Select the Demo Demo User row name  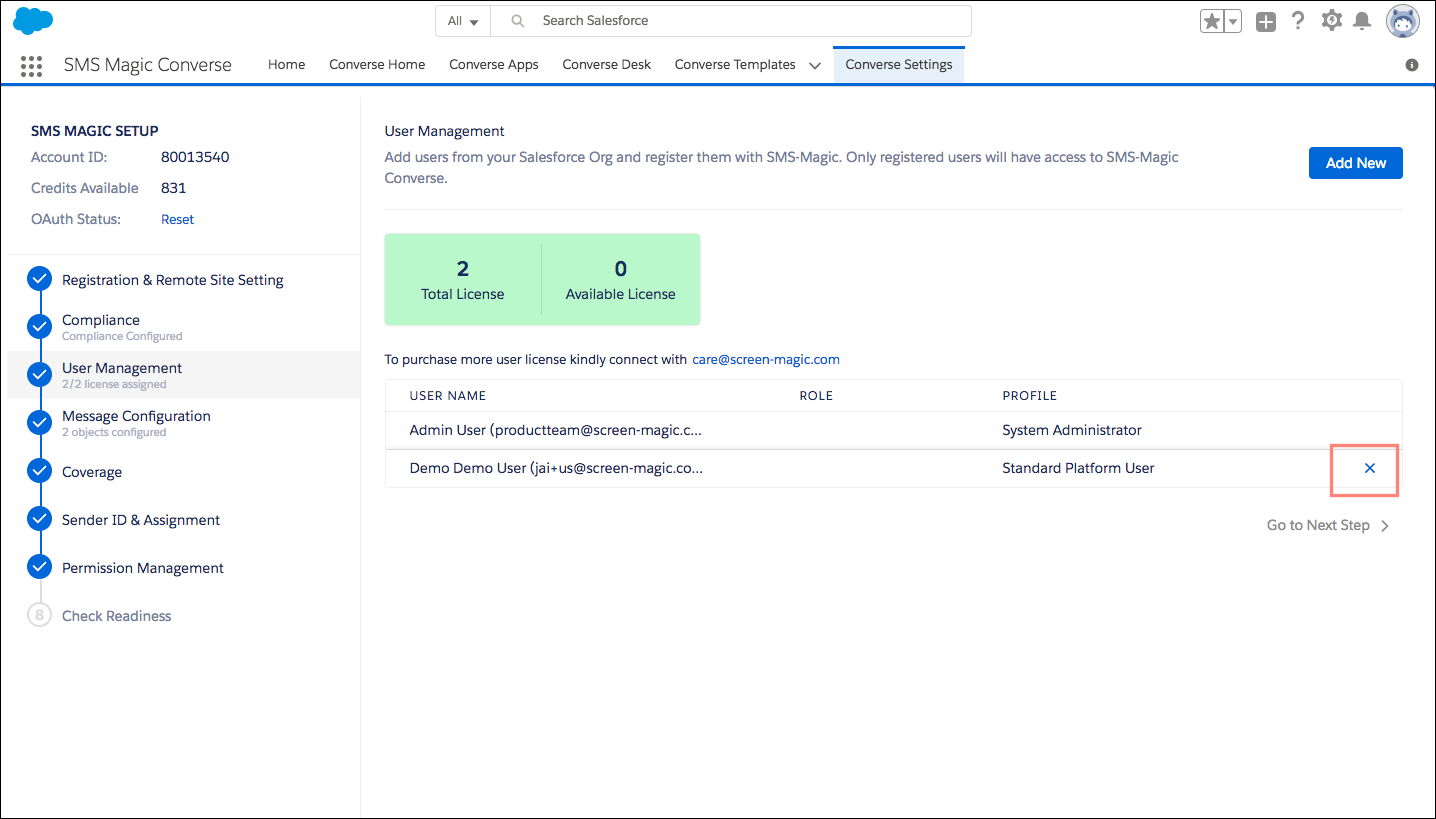[x=556, y=468]
